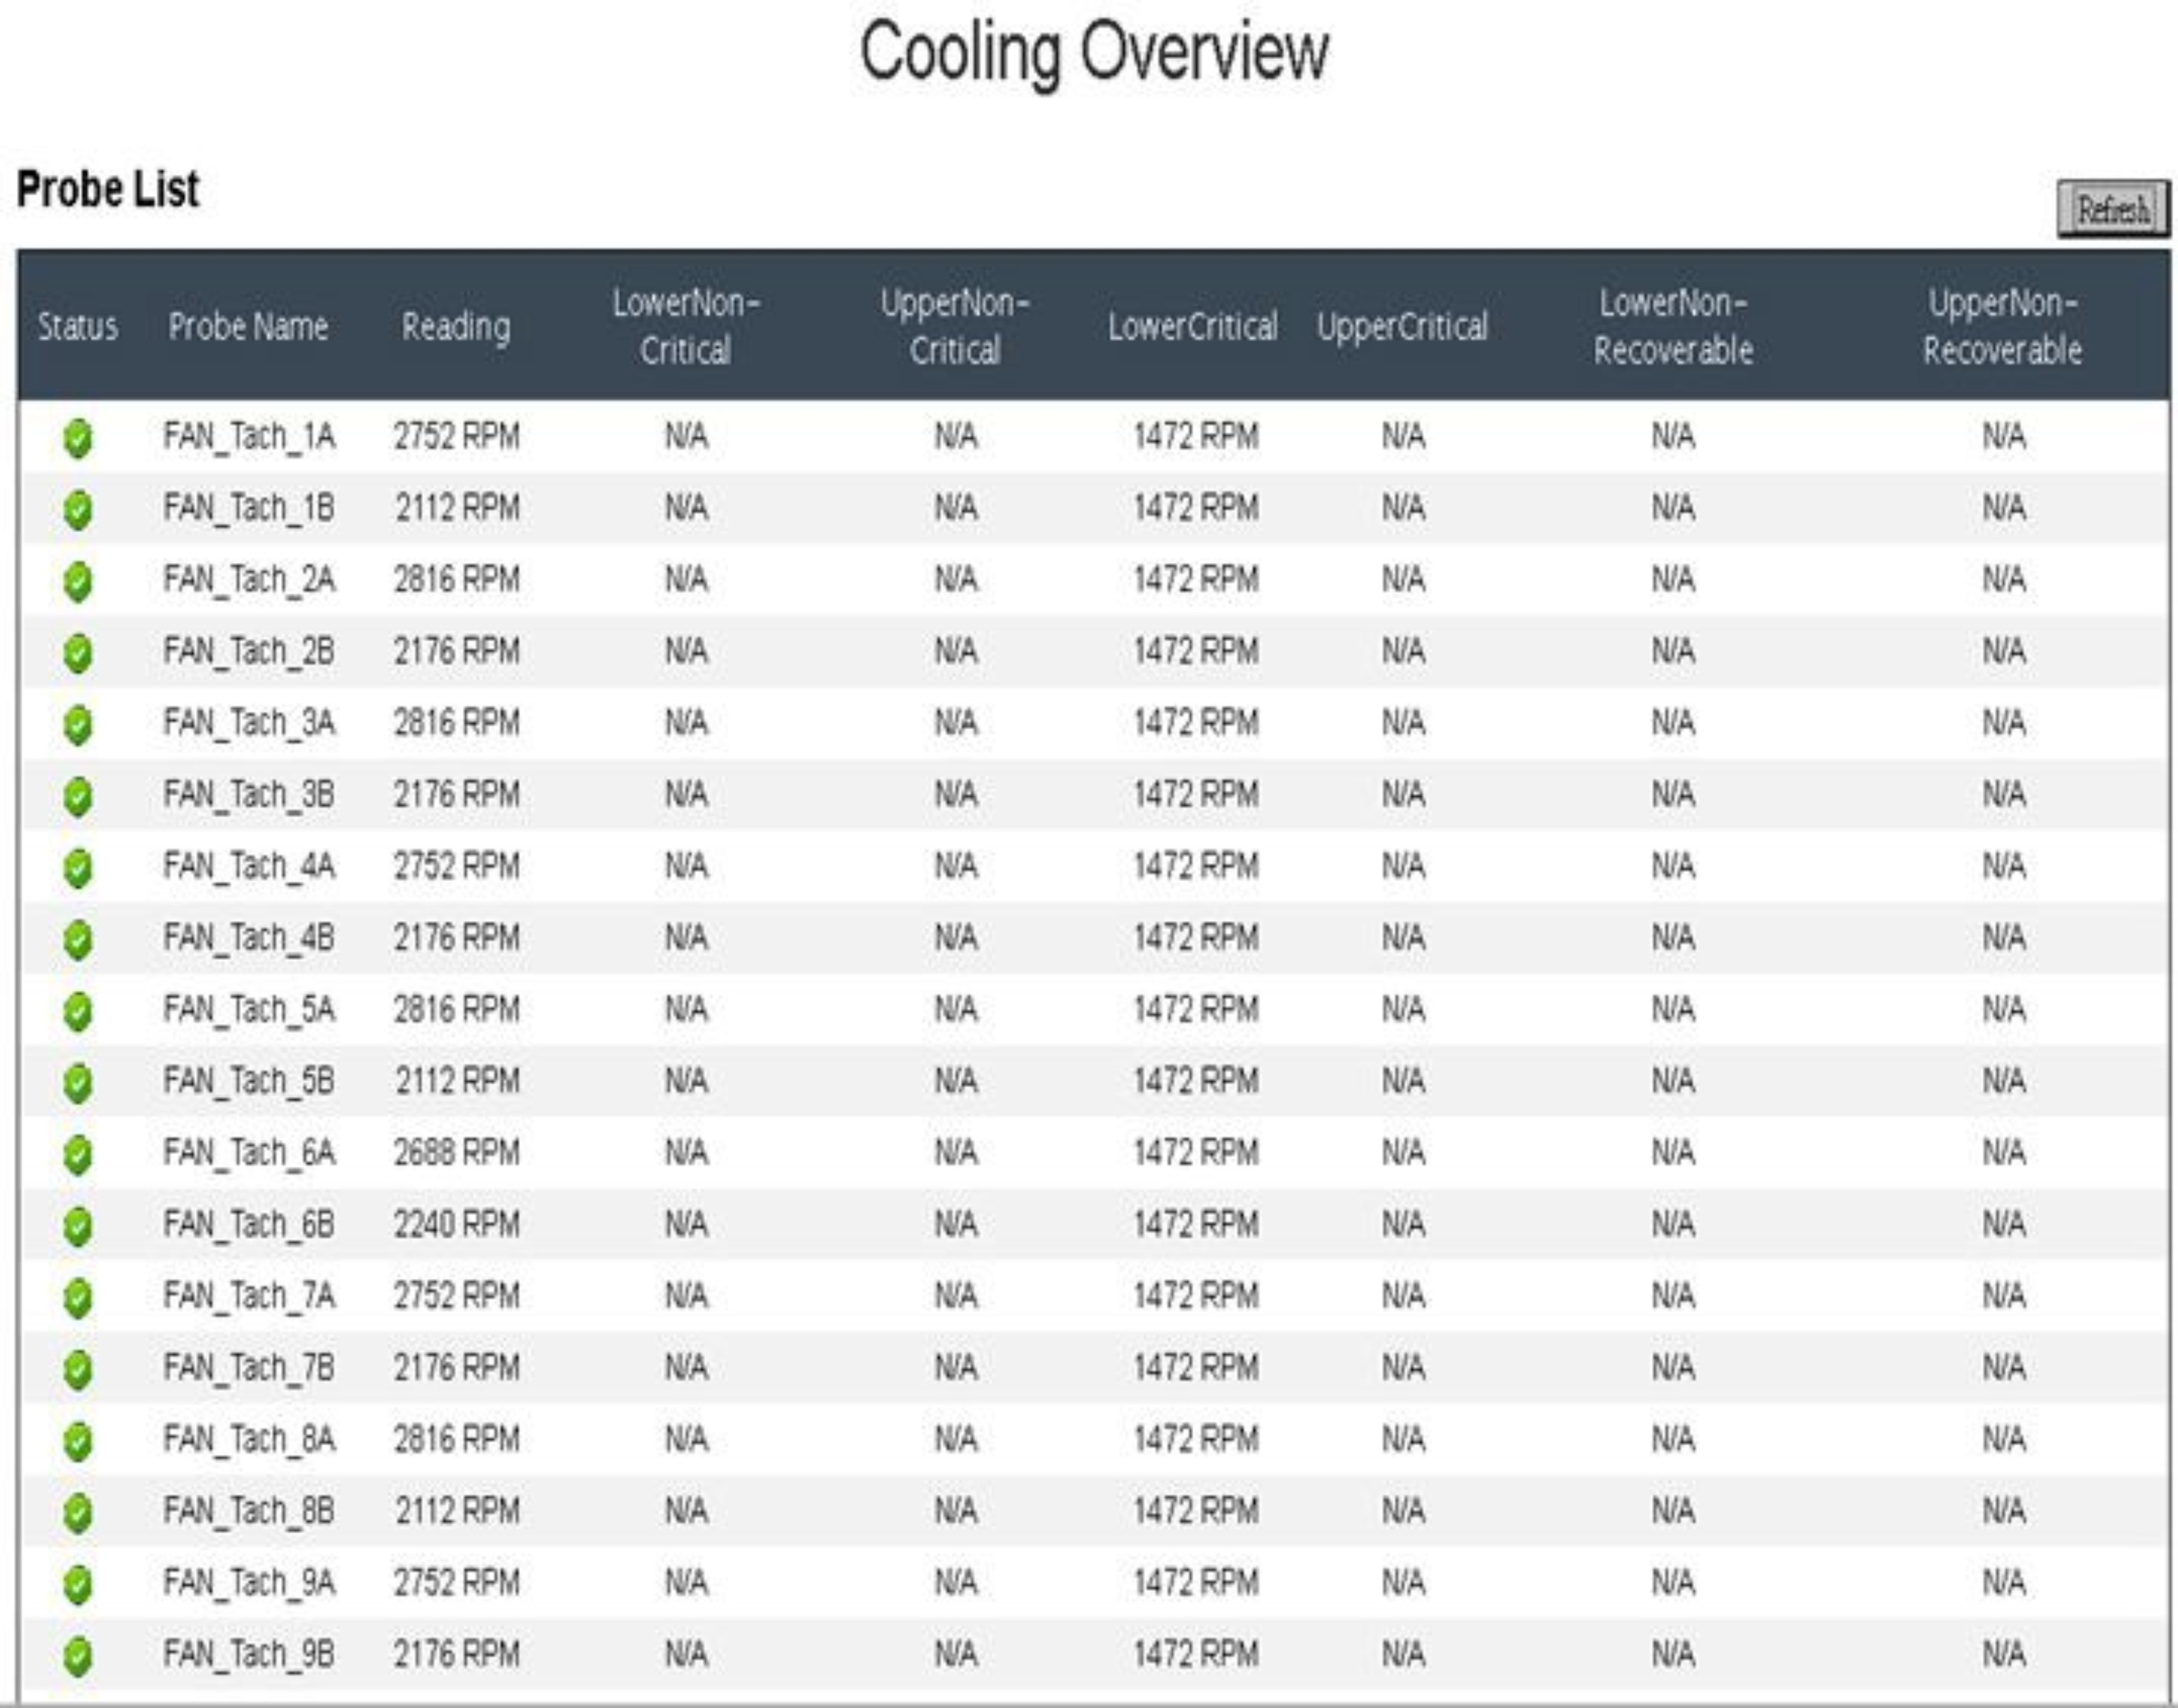Select the FAN_Tach_7B probe name
Image resolution: width=2178 pixels, height=1708 pixels.
pos(249,1368)
